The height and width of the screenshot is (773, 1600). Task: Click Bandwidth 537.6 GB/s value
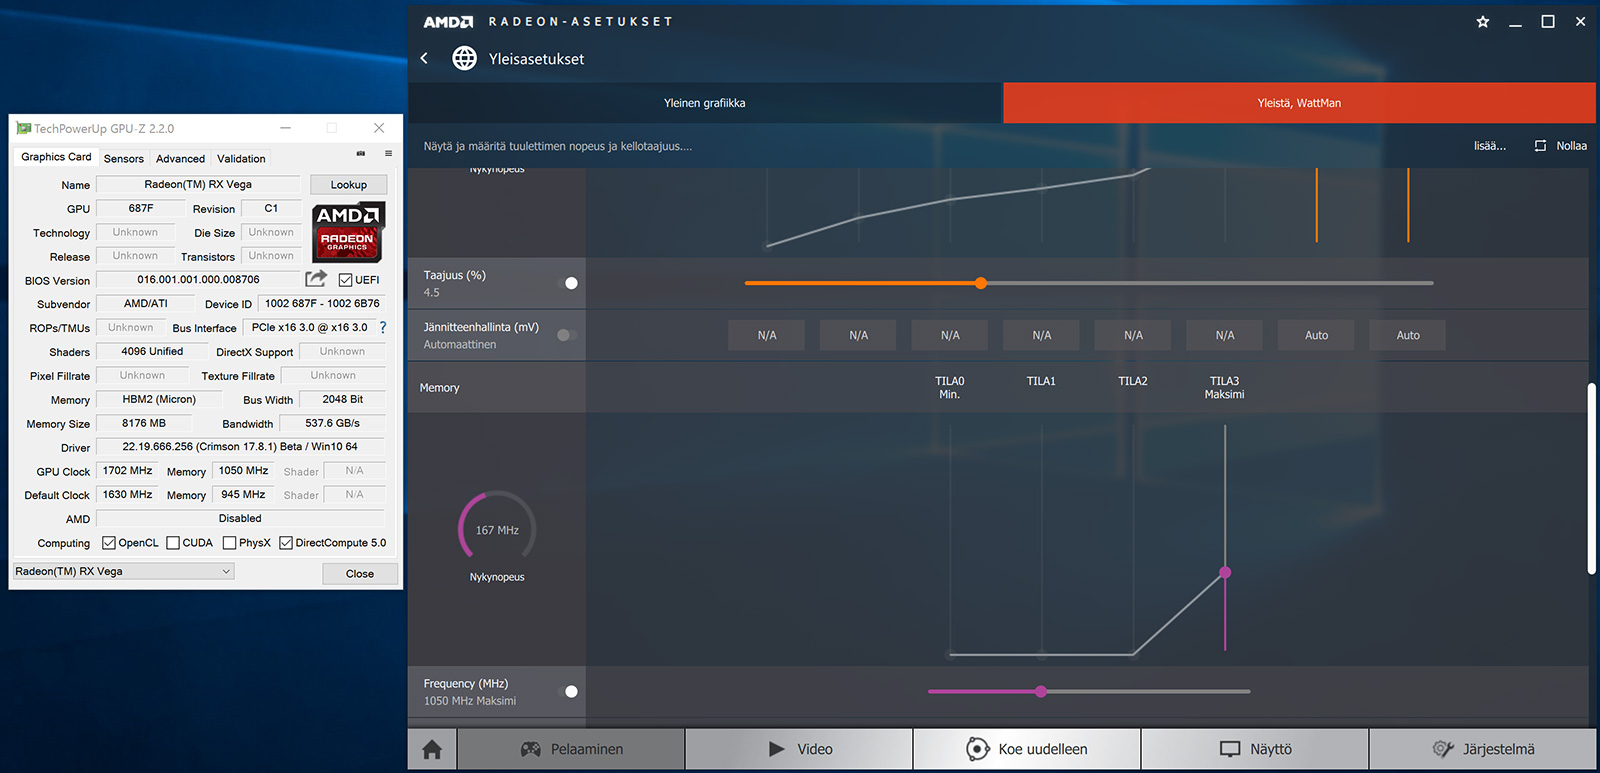[333, 423]
